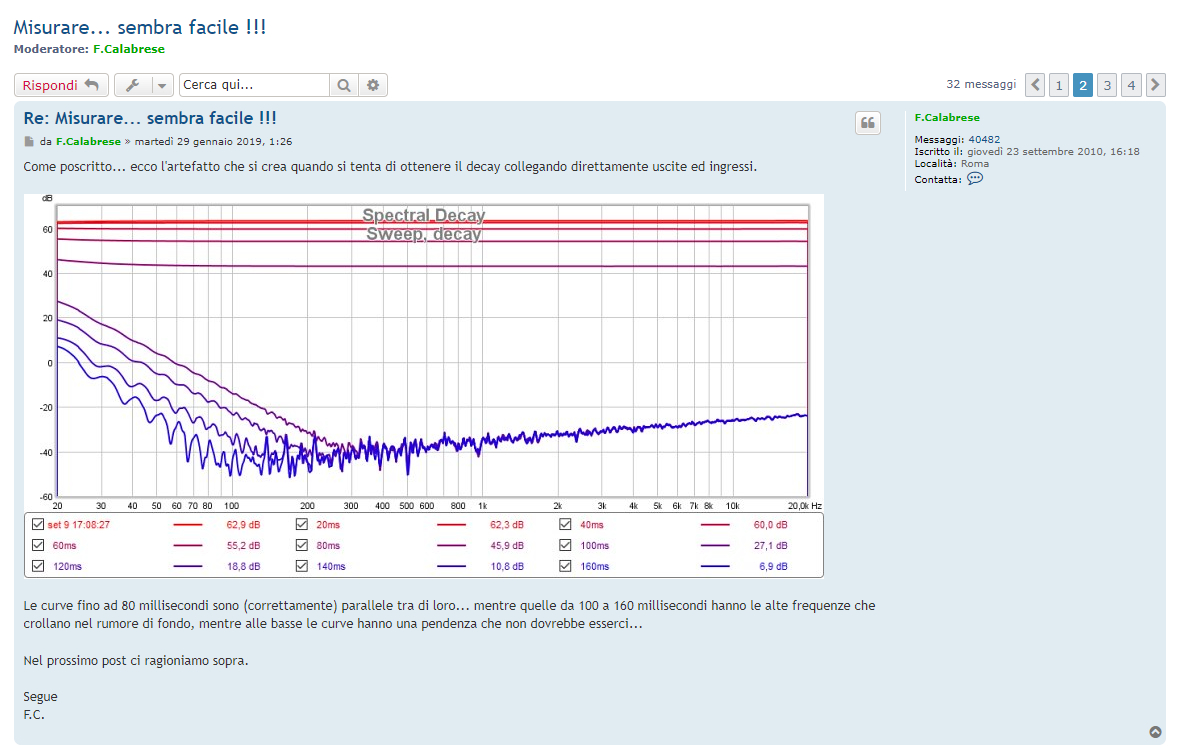Toggle the 80ms curve checkbox
The image size is (1178, 748).
[301, 545]
